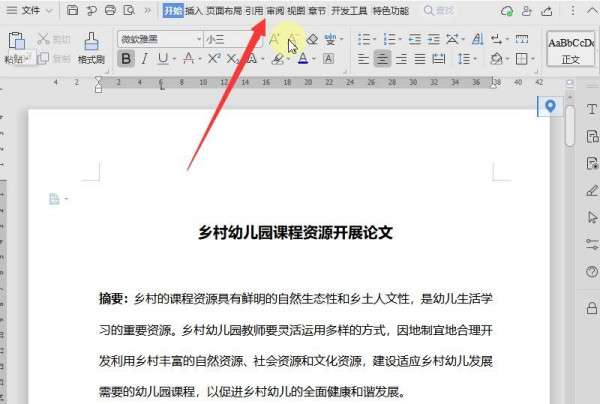Click the lock icon in right sidebar
Image resolution: width=600 pixels, height=404 pixels.
(592, 308)
